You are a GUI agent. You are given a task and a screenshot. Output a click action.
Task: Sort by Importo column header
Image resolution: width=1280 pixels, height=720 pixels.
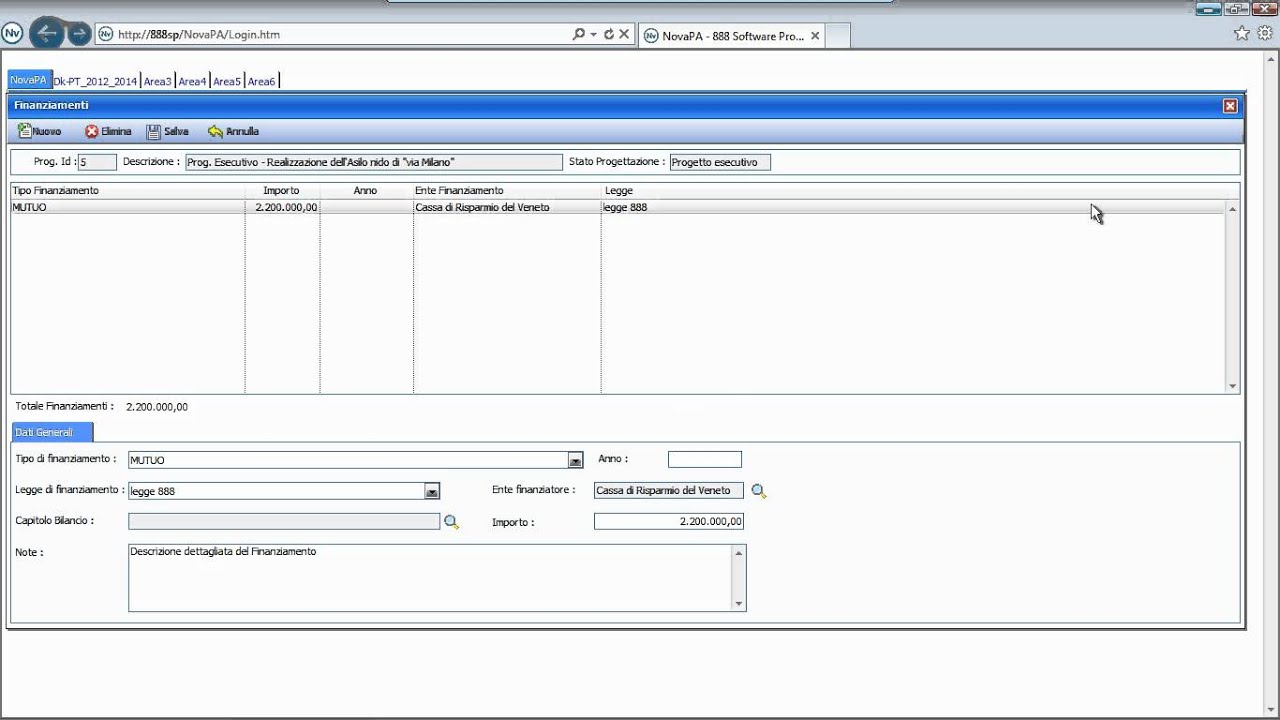tap(282, 190)
